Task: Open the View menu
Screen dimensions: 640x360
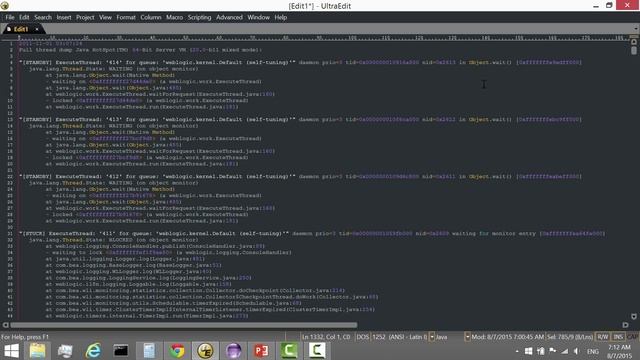Action: coord(105,17)
